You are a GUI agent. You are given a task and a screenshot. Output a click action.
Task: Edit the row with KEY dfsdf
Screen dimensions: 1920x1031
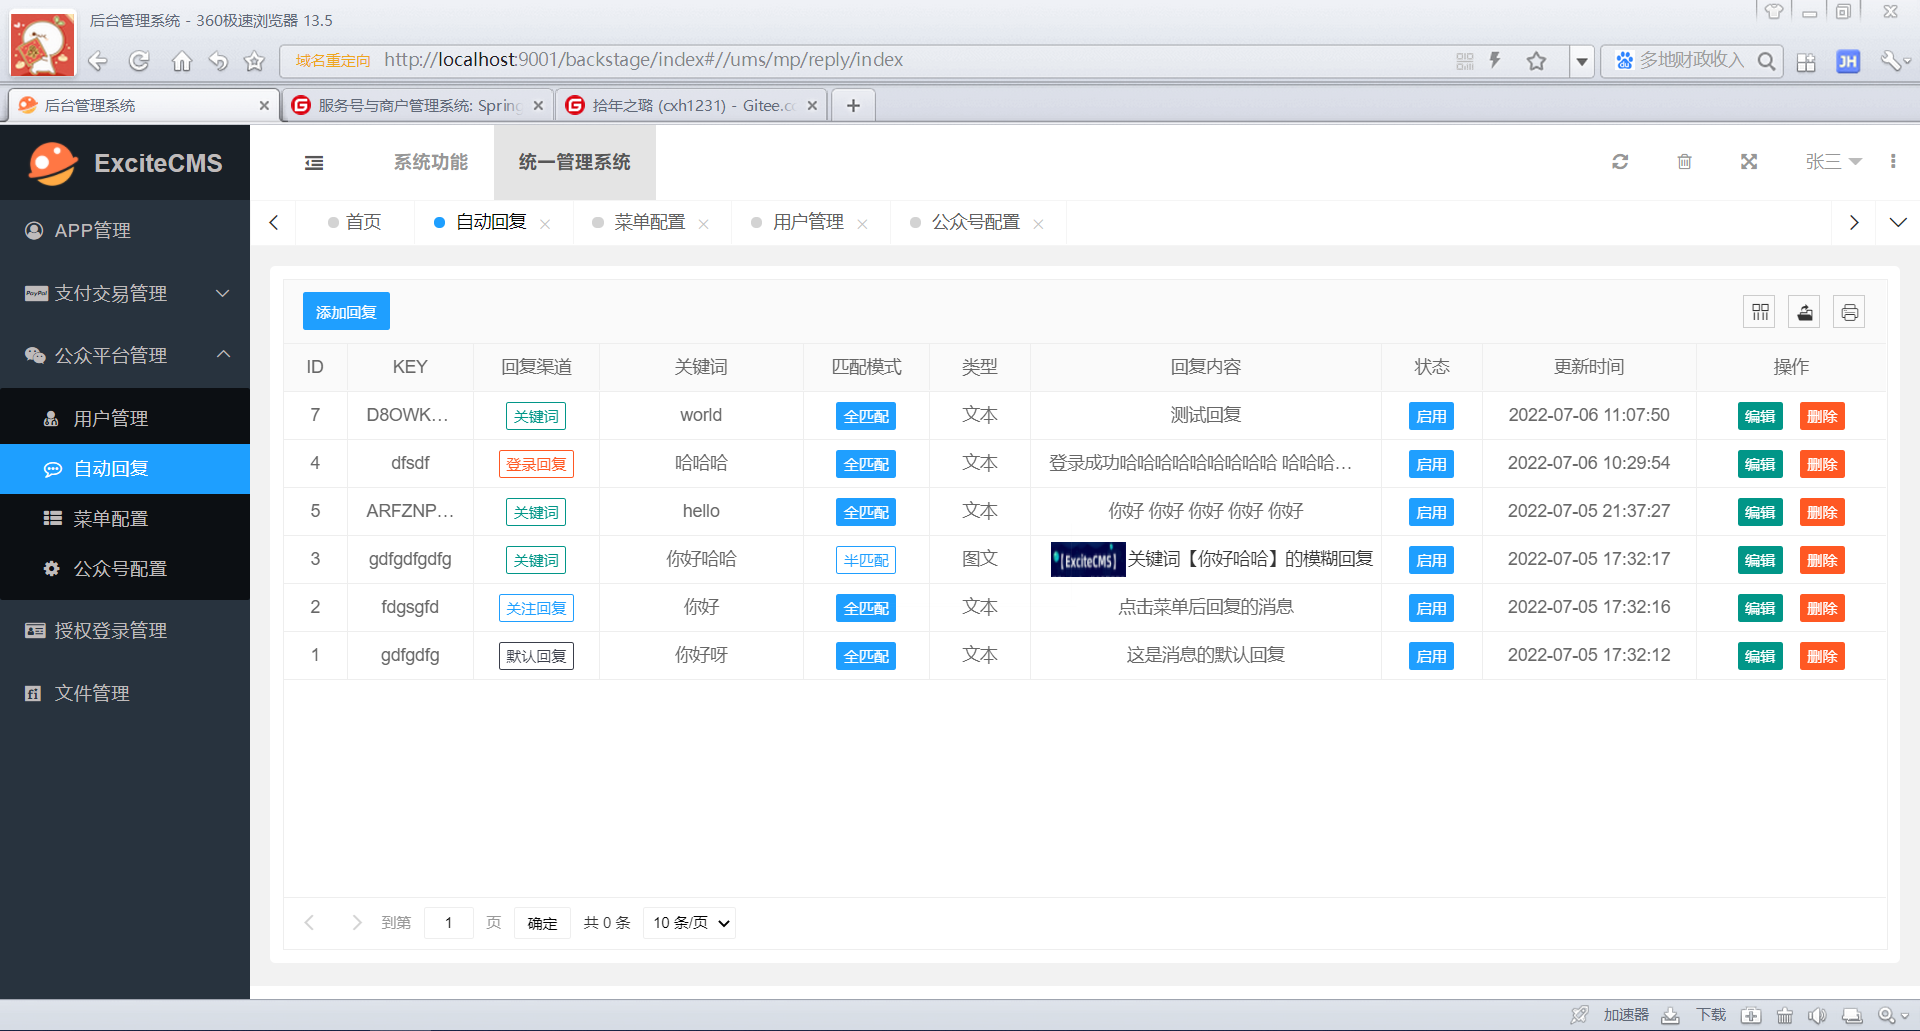[1760, 464]
